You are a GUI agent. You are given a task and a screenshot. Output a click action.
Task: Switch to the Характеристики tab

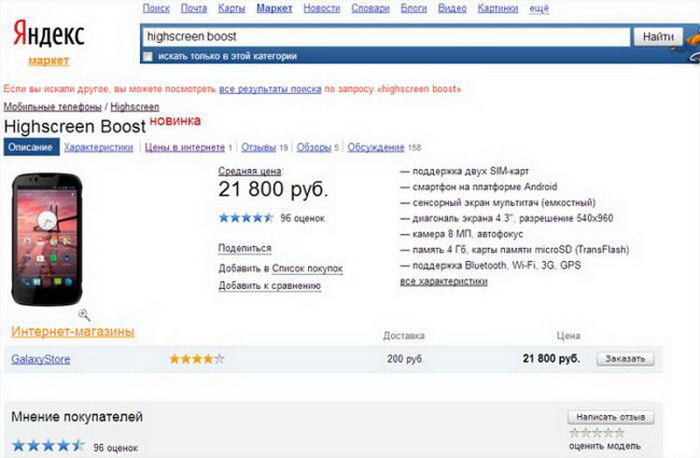[x=98, y=147]
